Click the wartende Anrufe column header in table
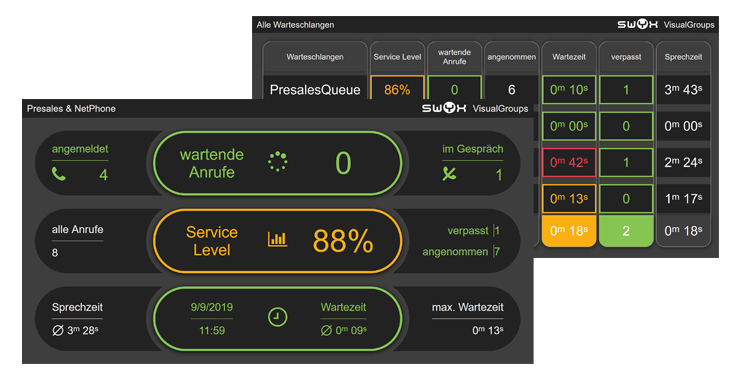750x380 pixels. pos(454,57)
